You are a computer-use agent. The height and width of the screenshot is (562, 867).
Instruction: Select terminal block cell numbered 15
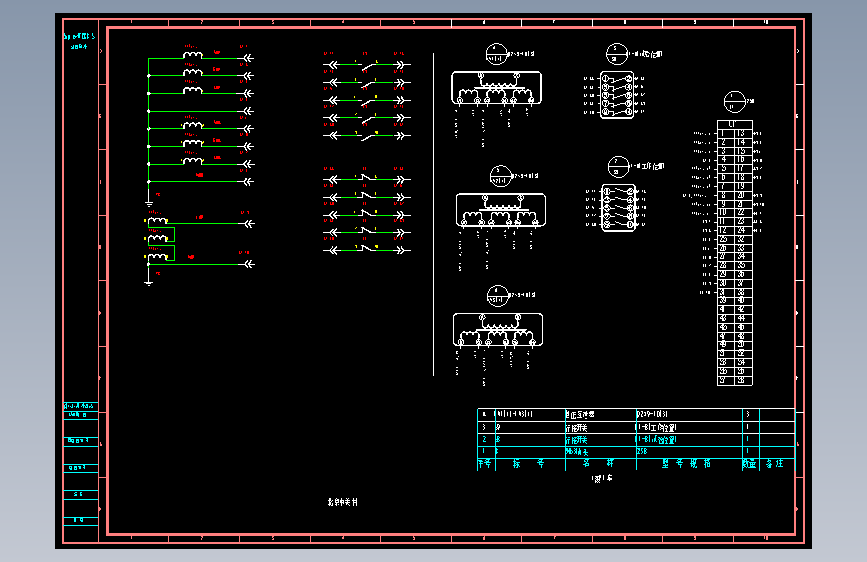click(743, 151)
